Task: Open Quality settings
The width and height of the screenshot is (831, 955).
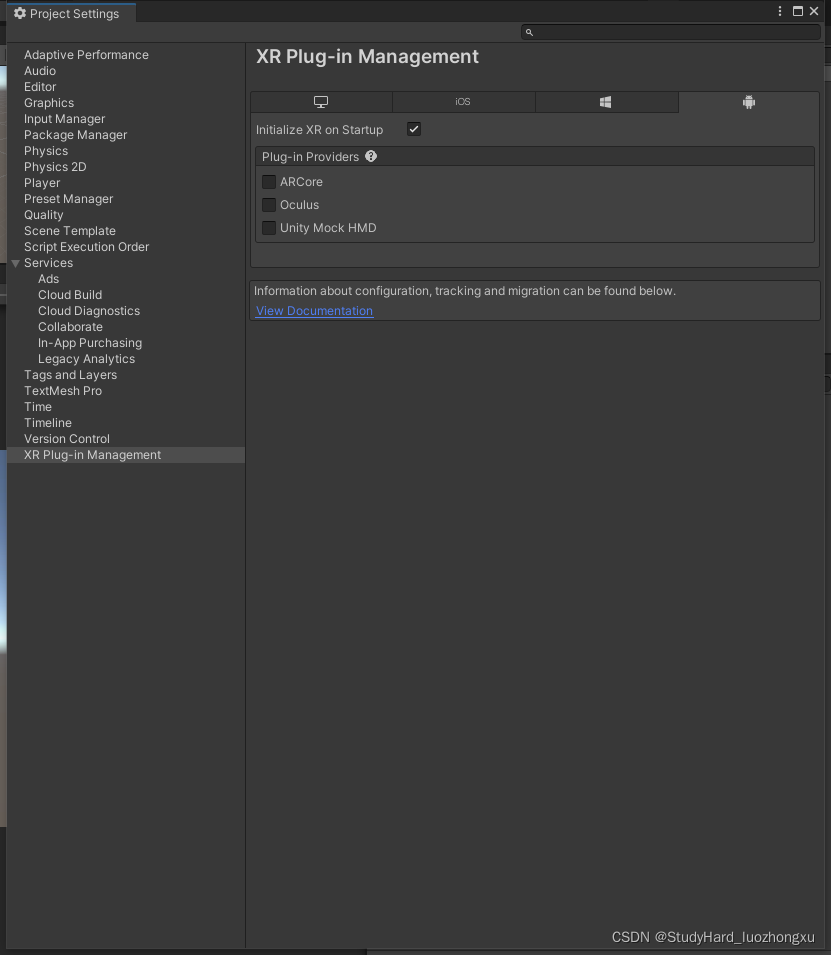Action: [x=43, y=215]
